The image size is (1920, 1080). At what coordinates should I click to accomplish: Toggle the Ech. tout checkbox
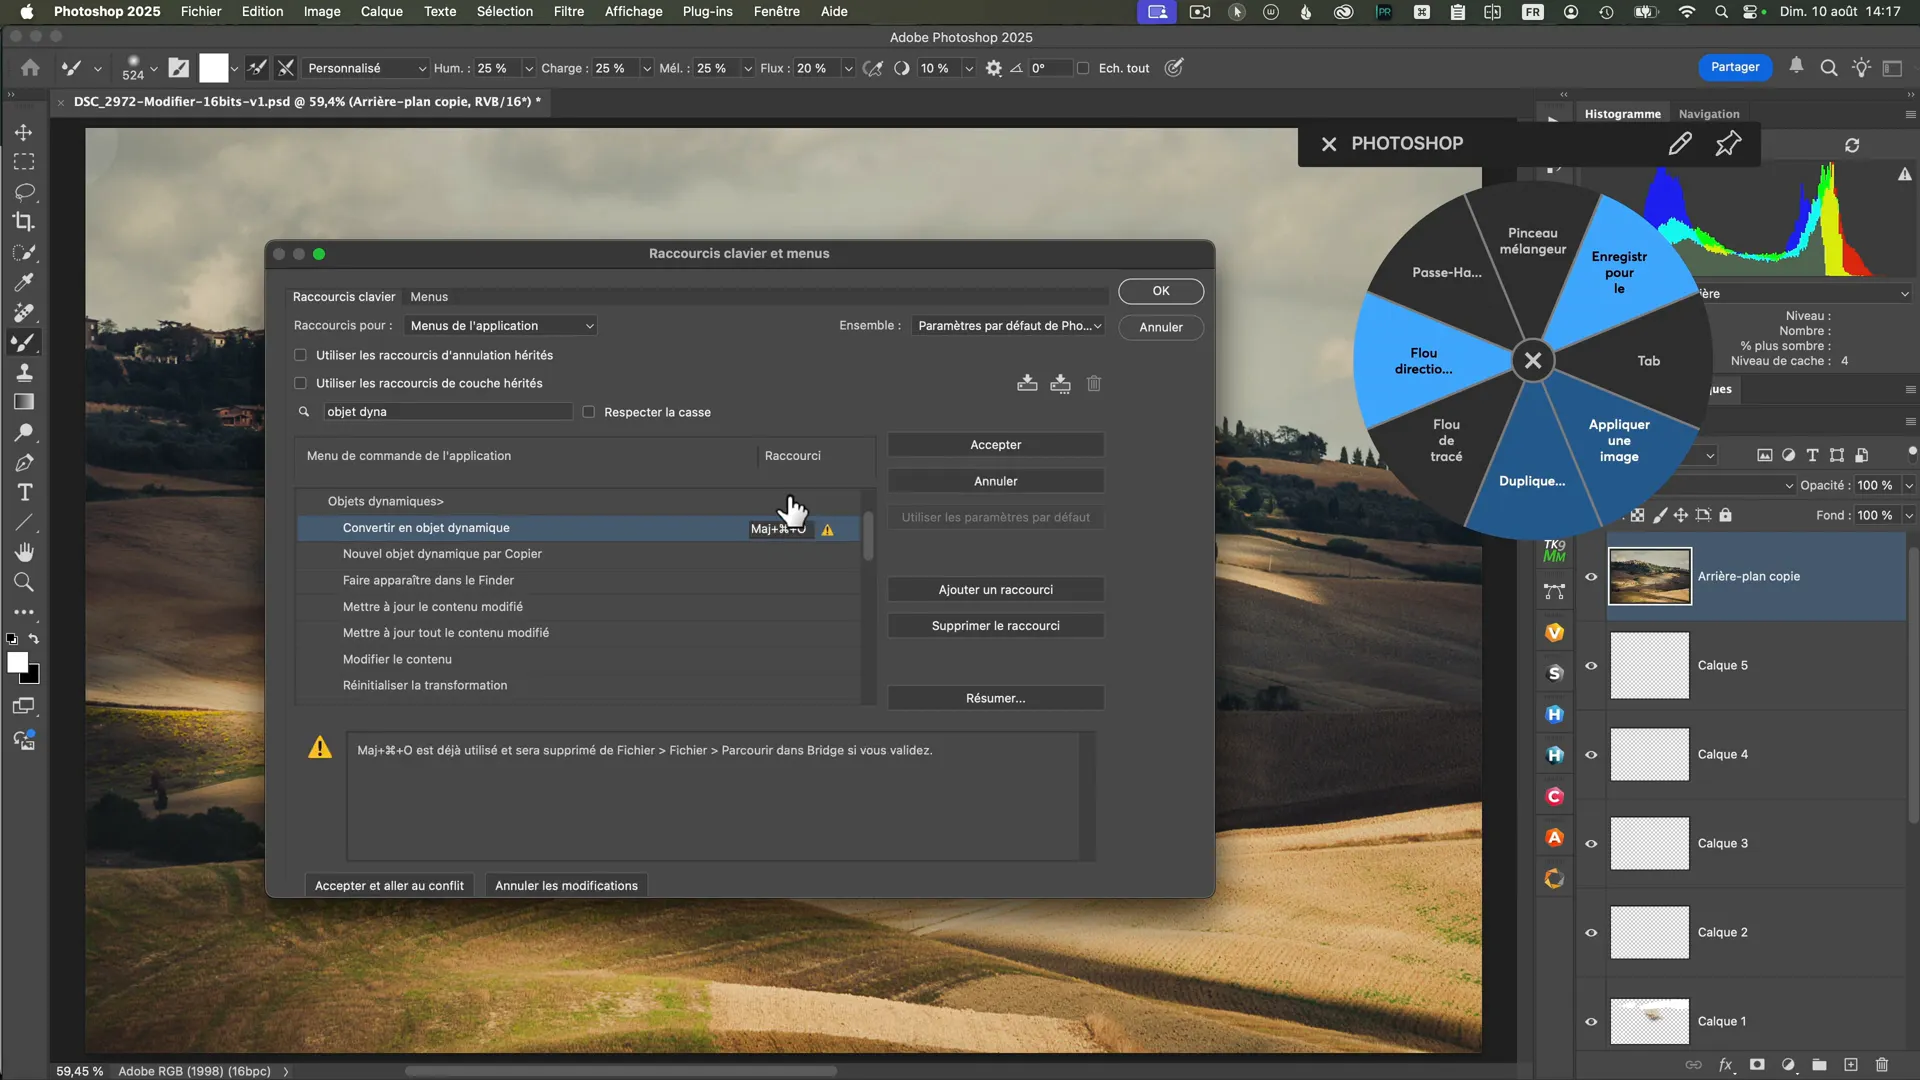point(1083,68)
